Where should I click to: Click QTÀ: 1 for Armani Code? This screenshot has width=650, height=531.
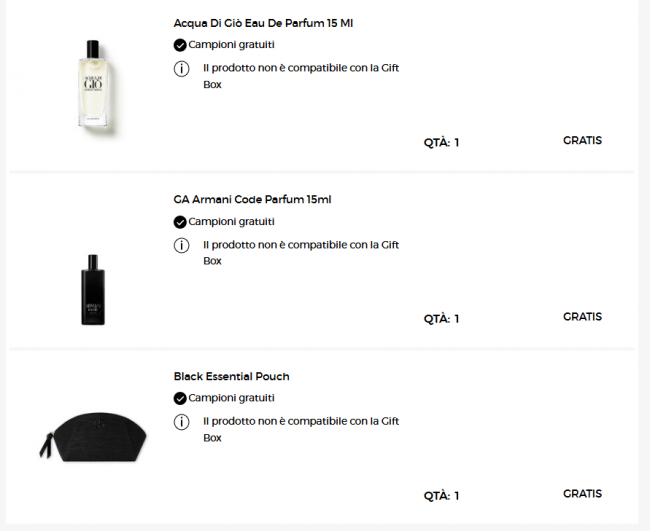(x=441, y=319)
